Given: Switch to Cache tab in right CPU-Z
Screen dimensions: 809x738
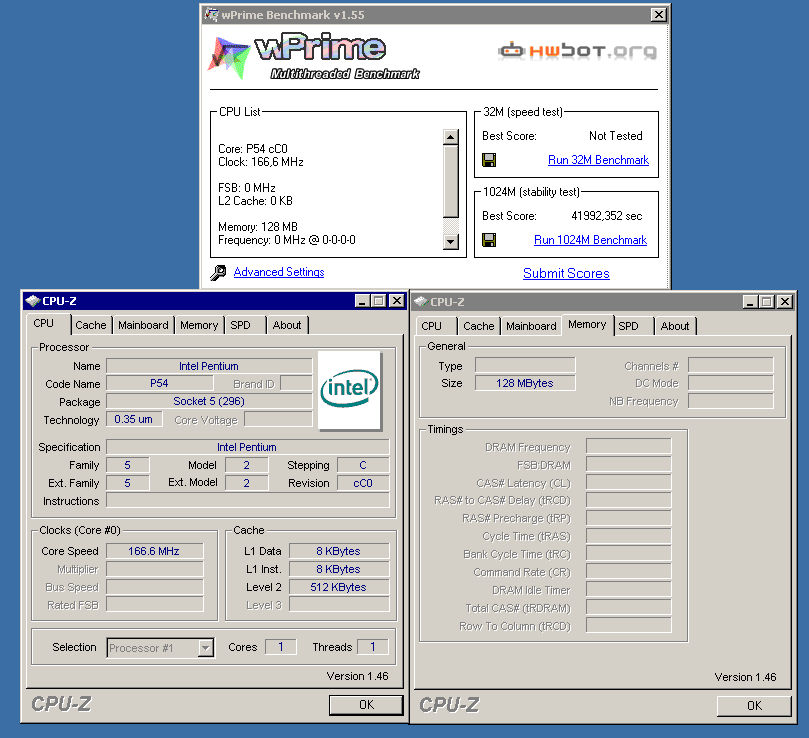Looking at the screenshot, I should tap(479, 326).
